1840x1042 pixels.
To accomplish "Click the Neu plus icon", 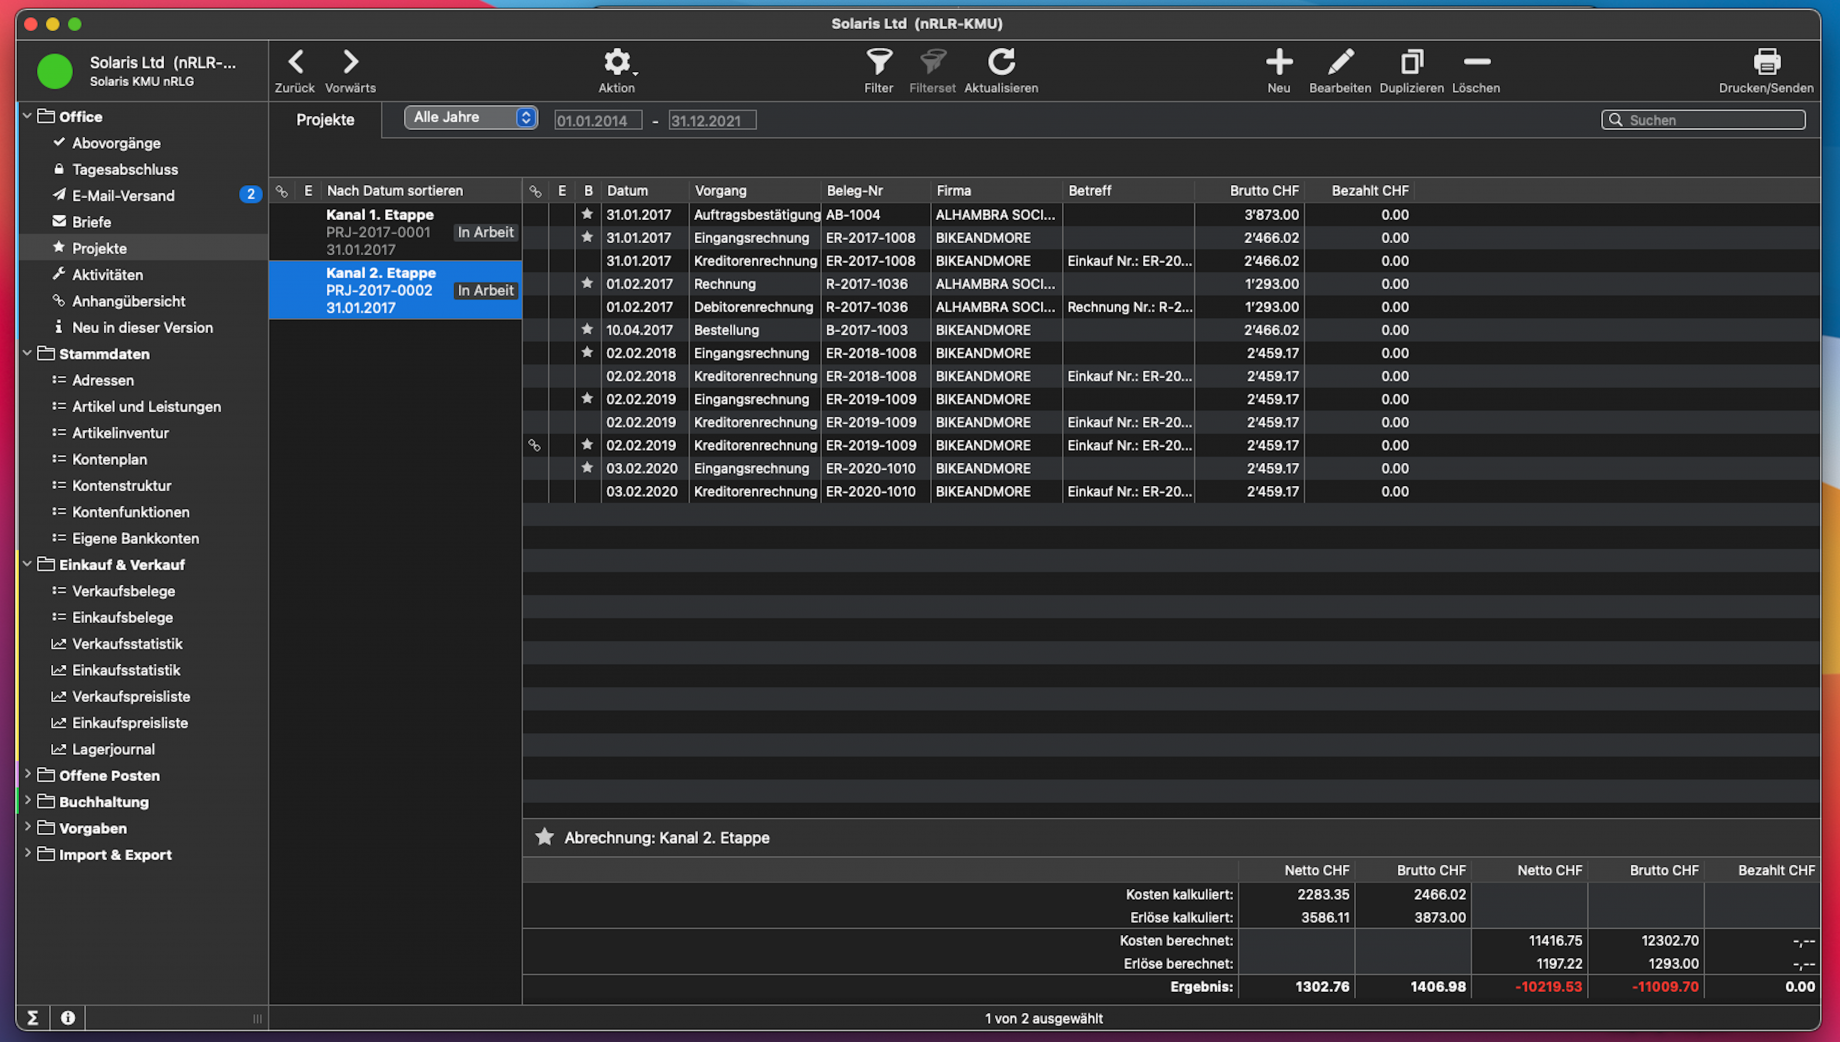I will [1278, 63].
